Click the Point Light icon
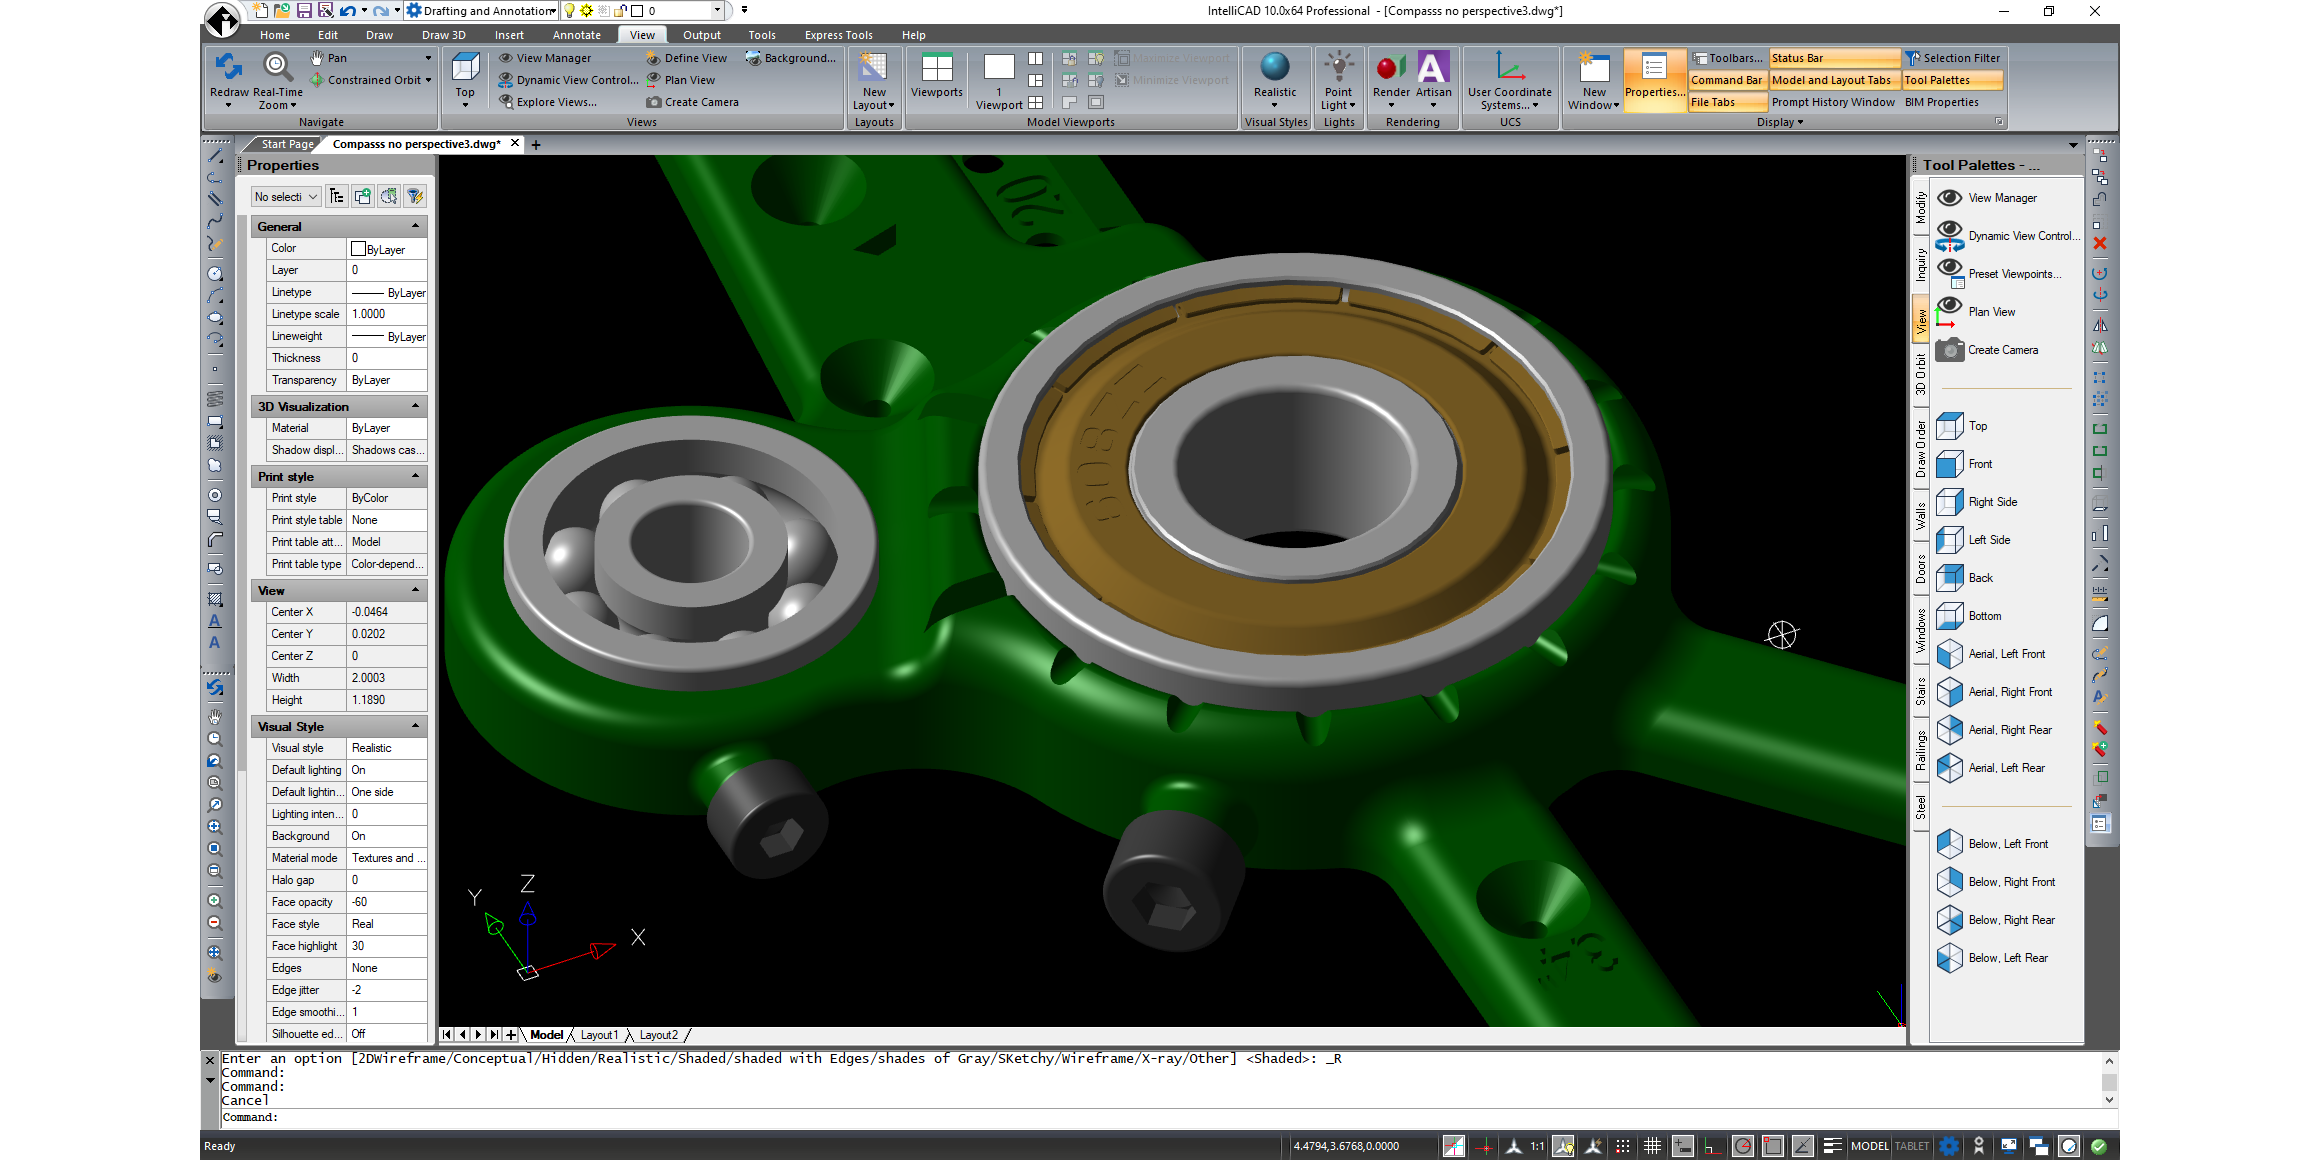This screenshot has height=1160, width=2320. pos(1338,67)
